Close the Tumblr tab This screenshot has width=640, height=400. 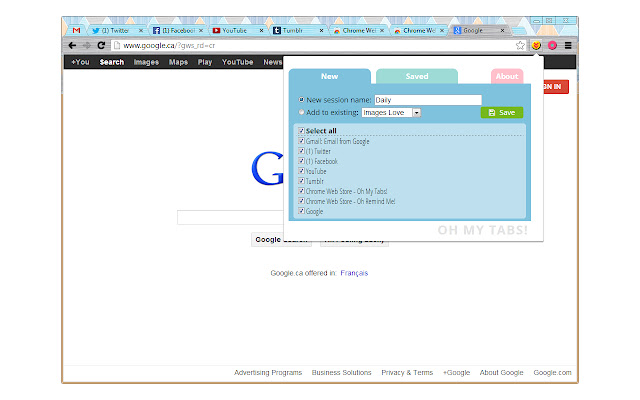coord(322,31)
